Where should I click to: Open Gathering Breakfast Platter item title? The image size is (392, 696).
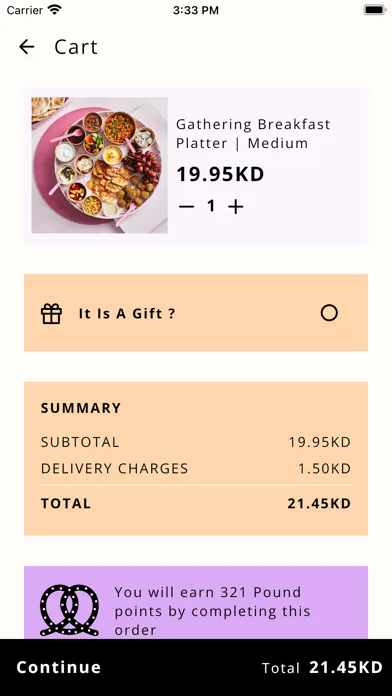pos(253,134)
